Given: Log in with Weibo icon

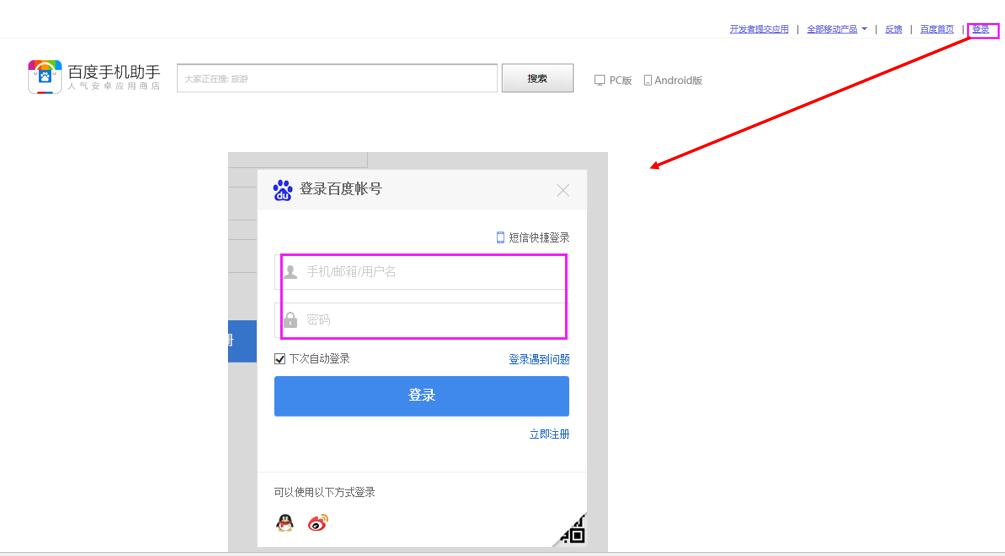Looking at the screenshot, I should pyautogui.click(x=318, y=523).
